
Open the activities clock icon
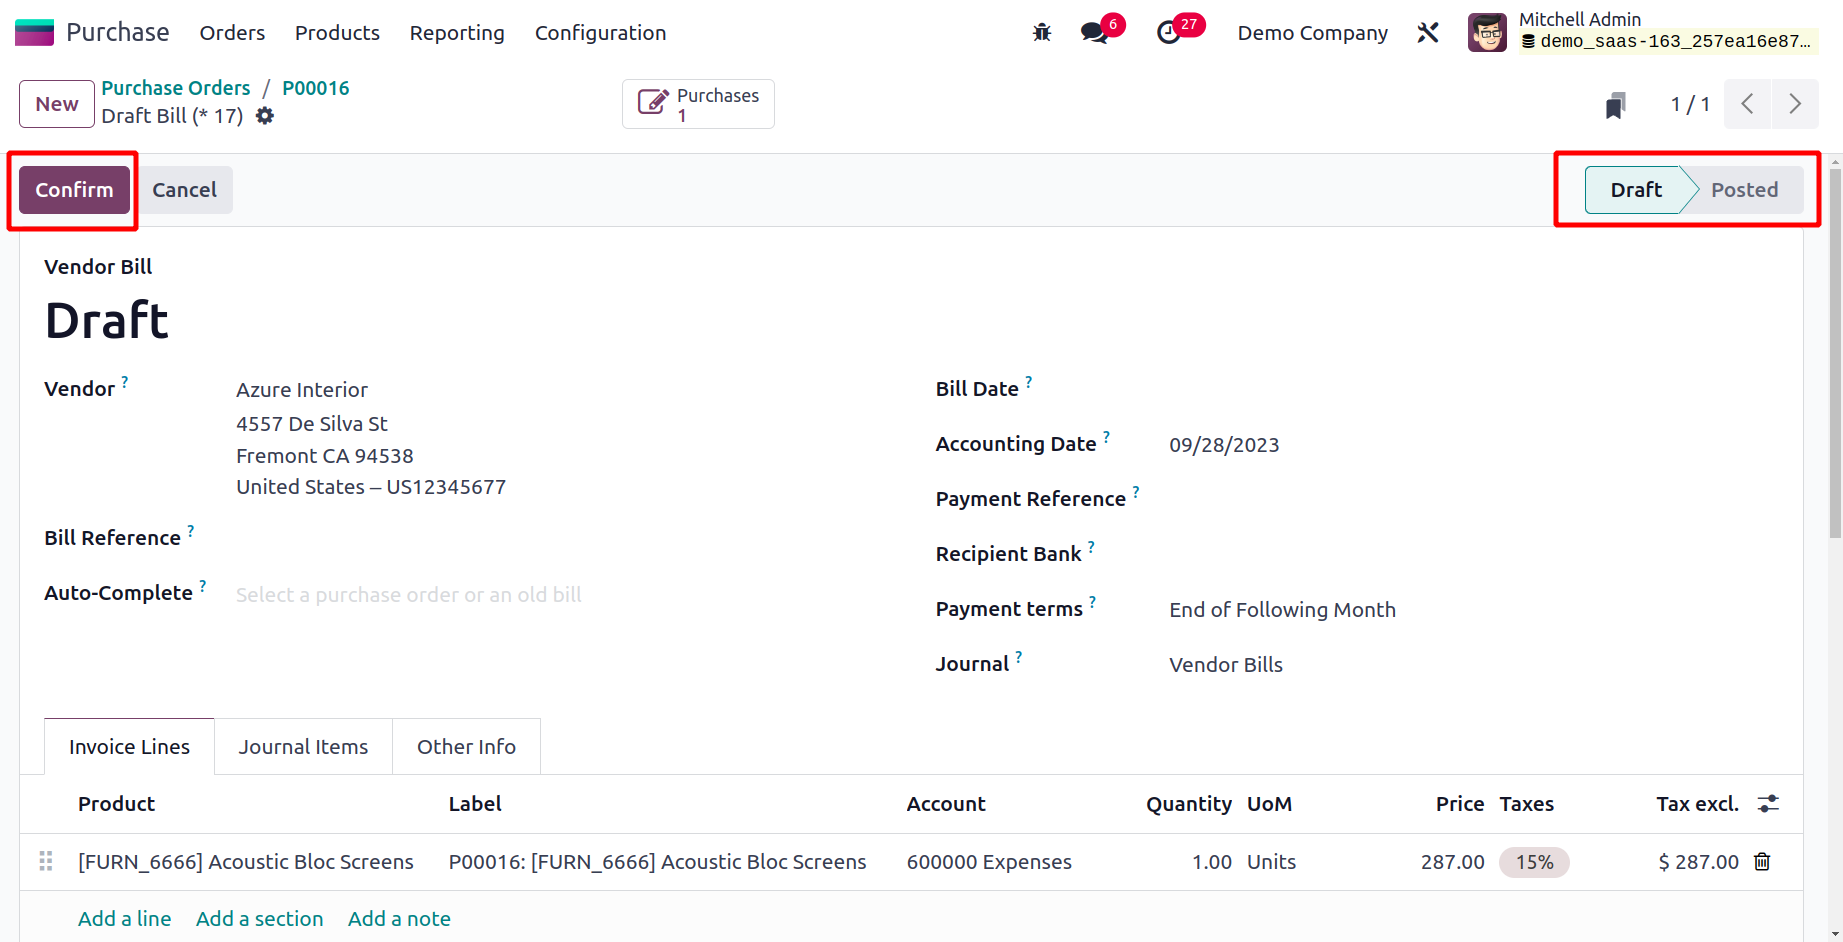[x=1168, y=33]
